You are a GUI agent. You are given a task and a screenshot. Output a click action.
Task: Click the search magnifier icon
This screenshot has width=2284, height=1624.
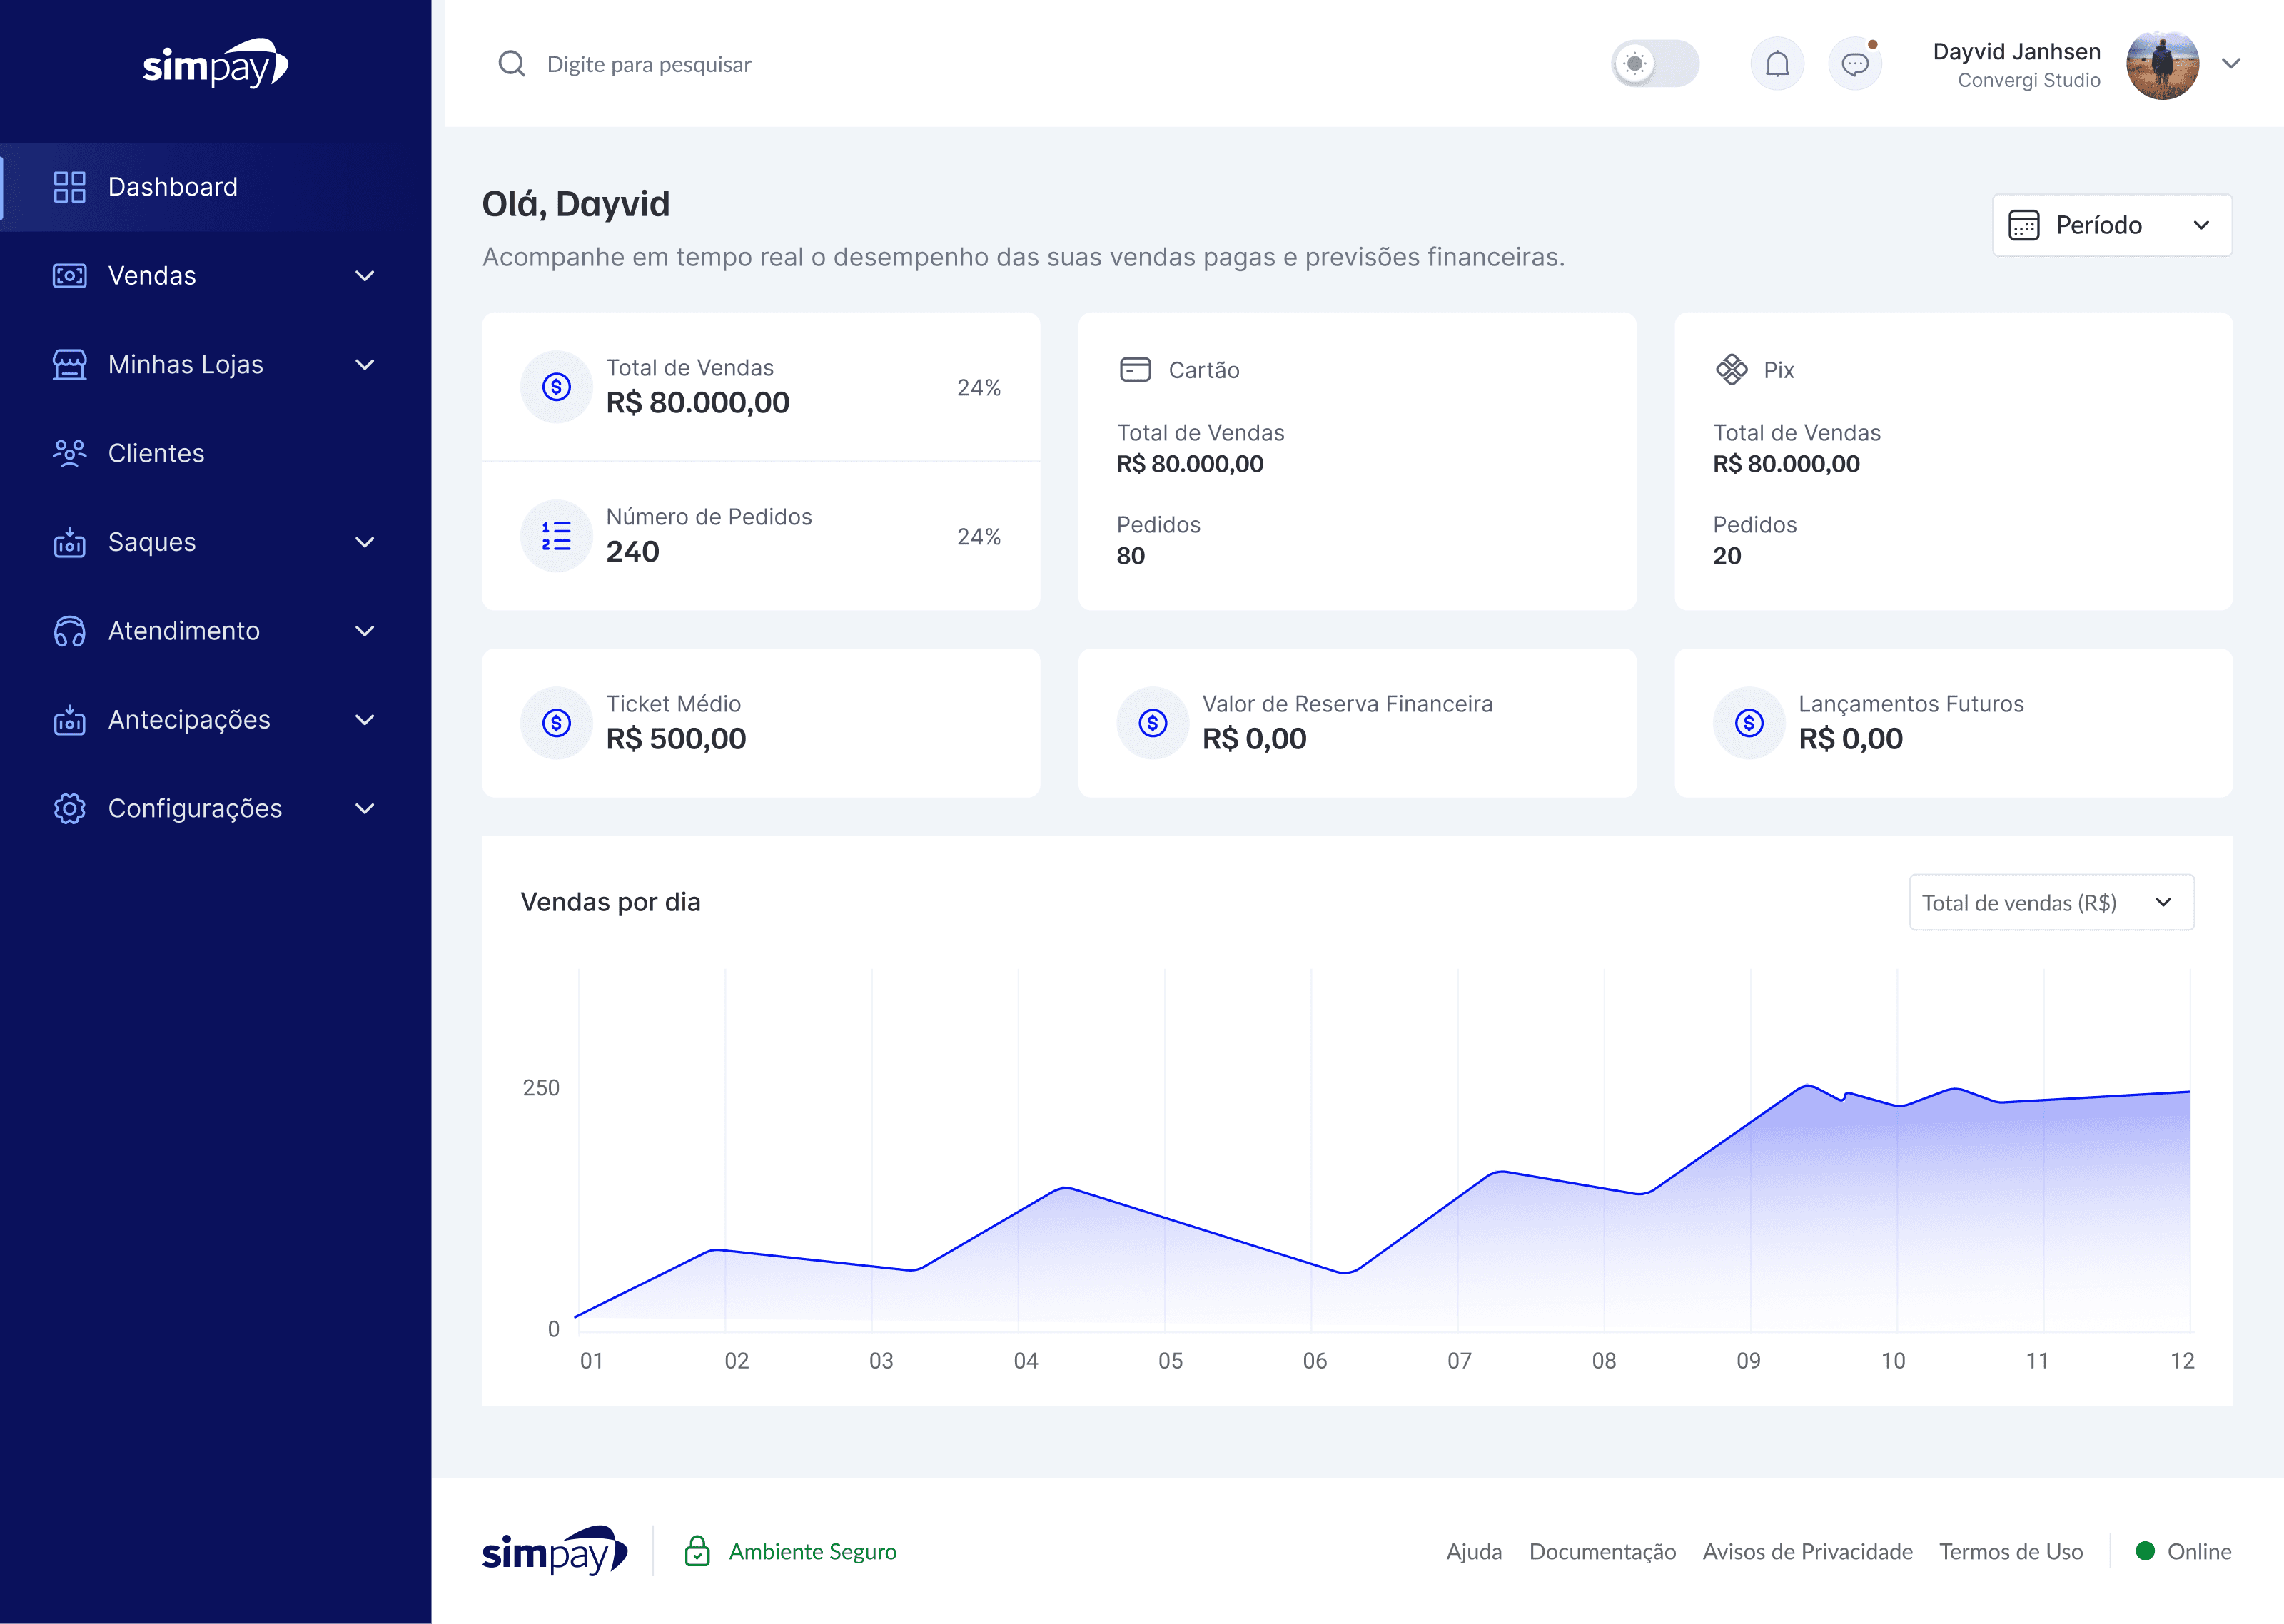click(x=512, y=64)
